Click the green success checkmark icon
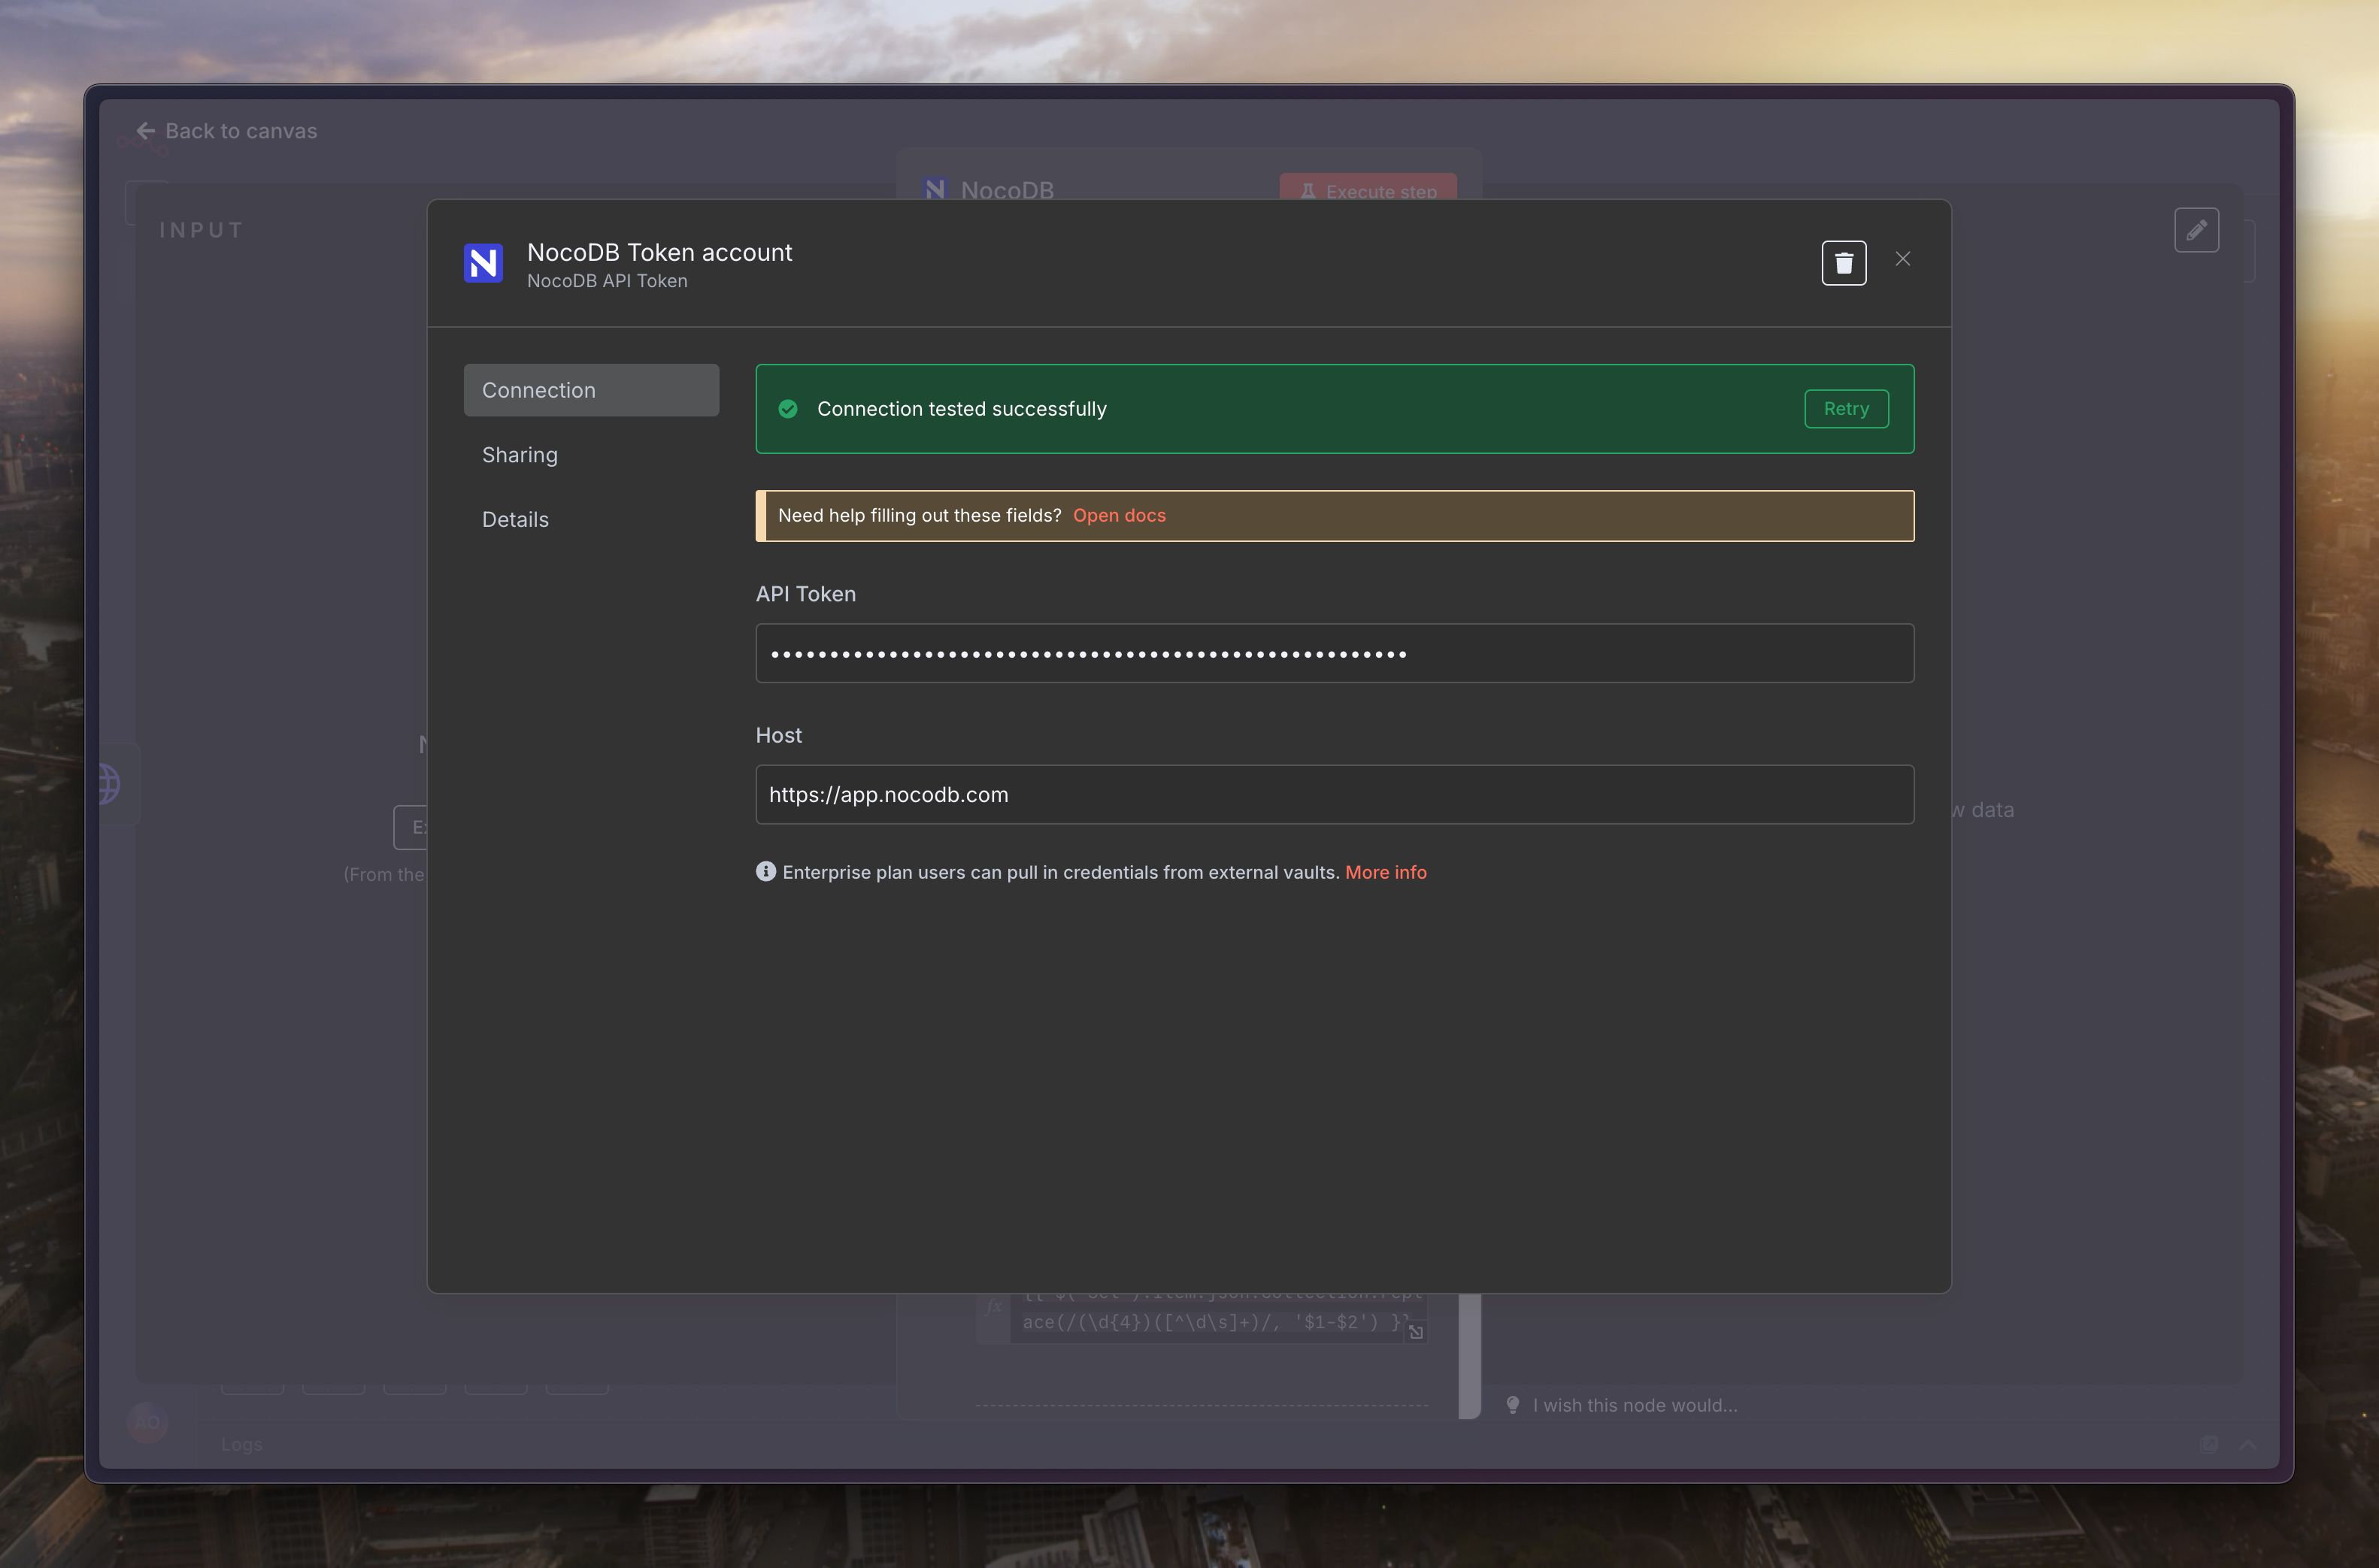Image resolution: width=2379 pixels, height=1568 pixels. [788, 409]
